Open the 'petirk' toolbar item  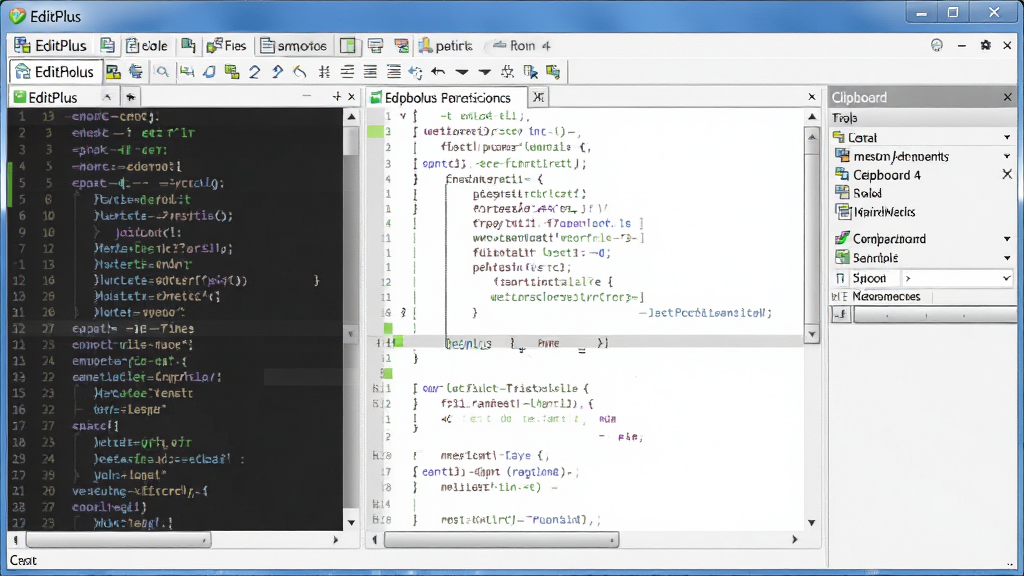pyautogui.click(x=445, y=46)
